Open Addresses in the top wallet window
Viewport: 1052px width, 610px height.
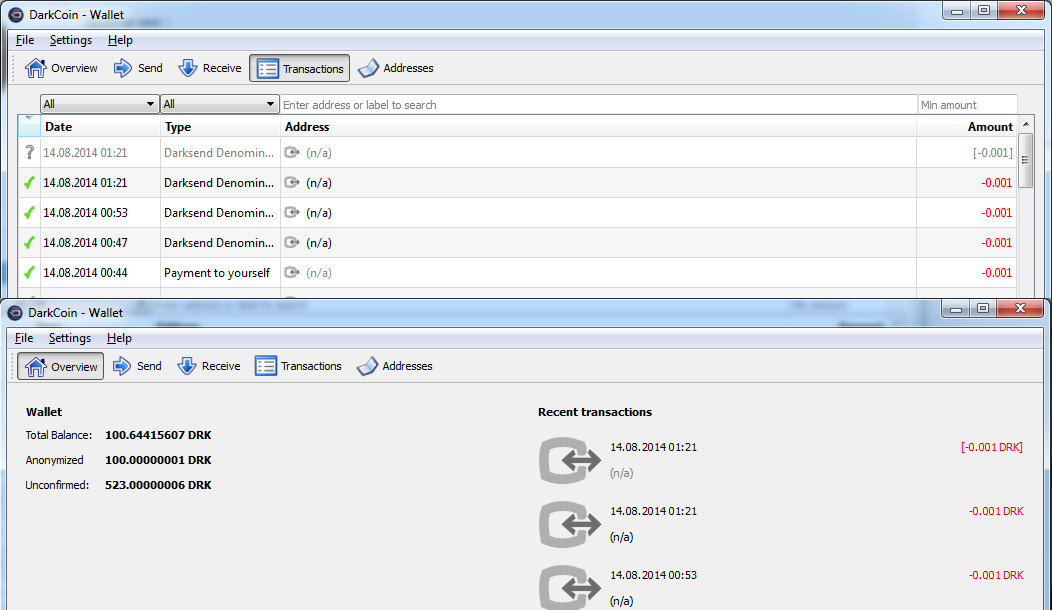click(395, 68)
